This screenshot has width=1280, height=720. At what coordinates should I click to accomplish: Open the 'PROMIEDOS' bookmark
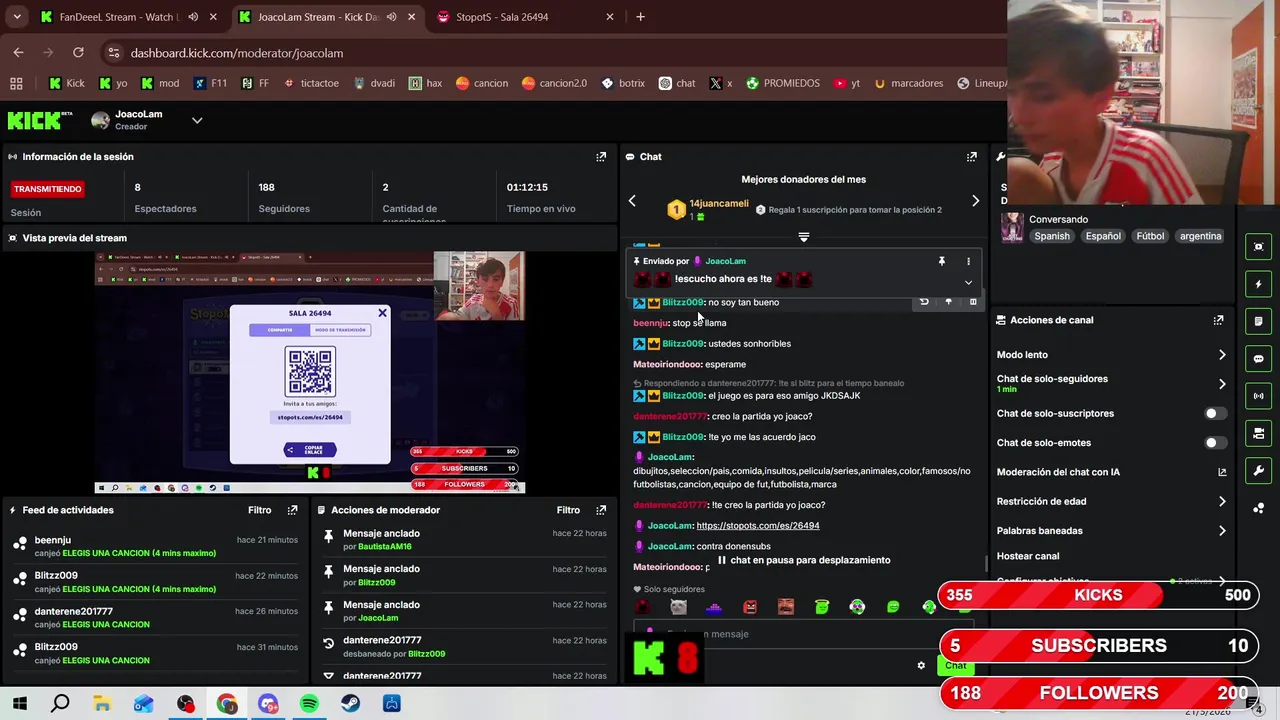pyautogui.click(x=782, y=84)
